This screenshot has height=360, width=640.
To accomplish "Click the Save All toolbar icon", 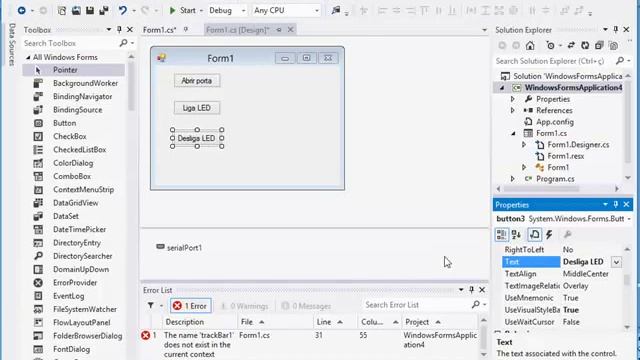I will coord(104,10).
